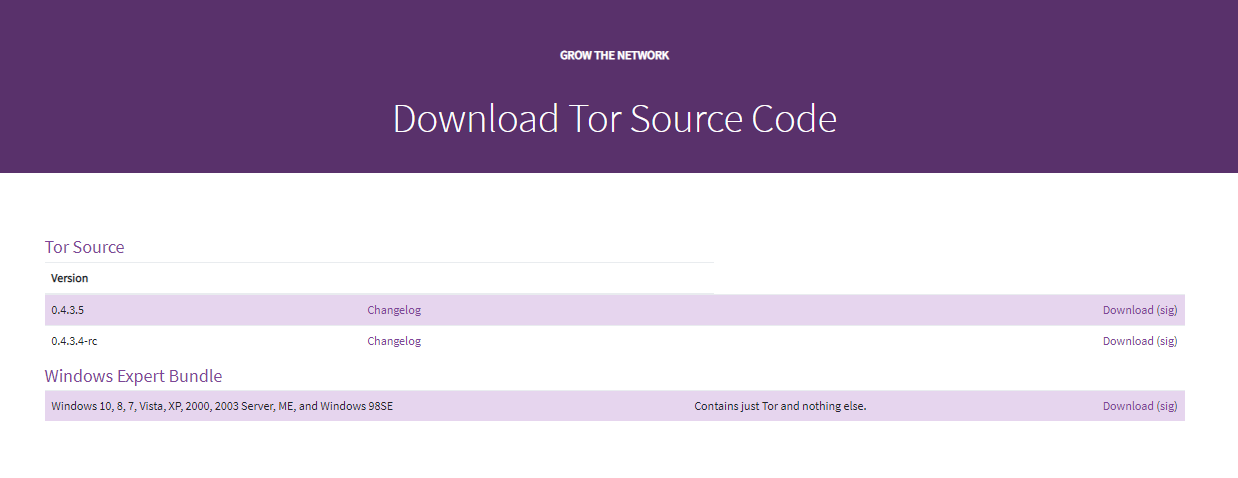The height and width of the screenshot is (478, 1238).
Task: Click the Version column header
Action: [70, 278]
